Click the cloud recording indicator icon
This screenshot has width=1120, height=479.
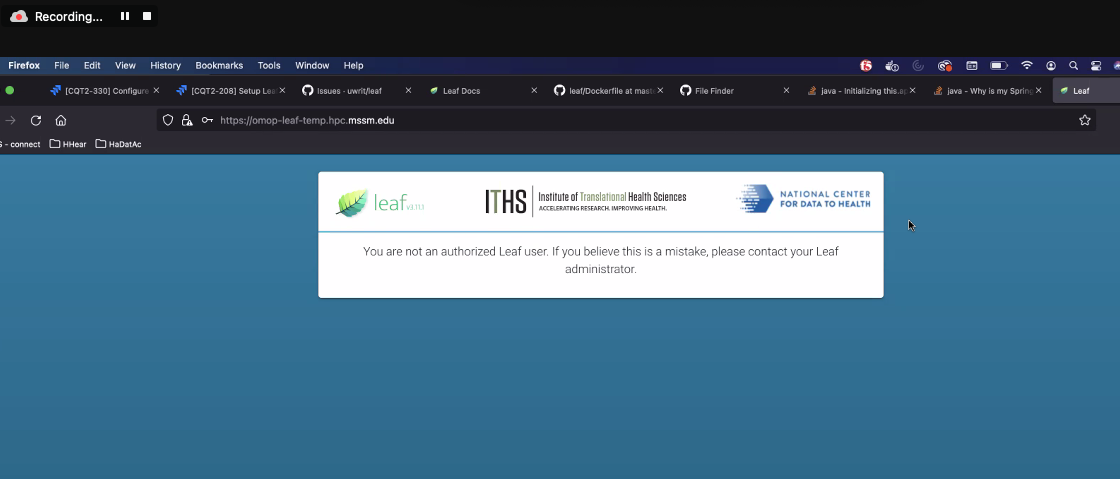pos(19,16)
